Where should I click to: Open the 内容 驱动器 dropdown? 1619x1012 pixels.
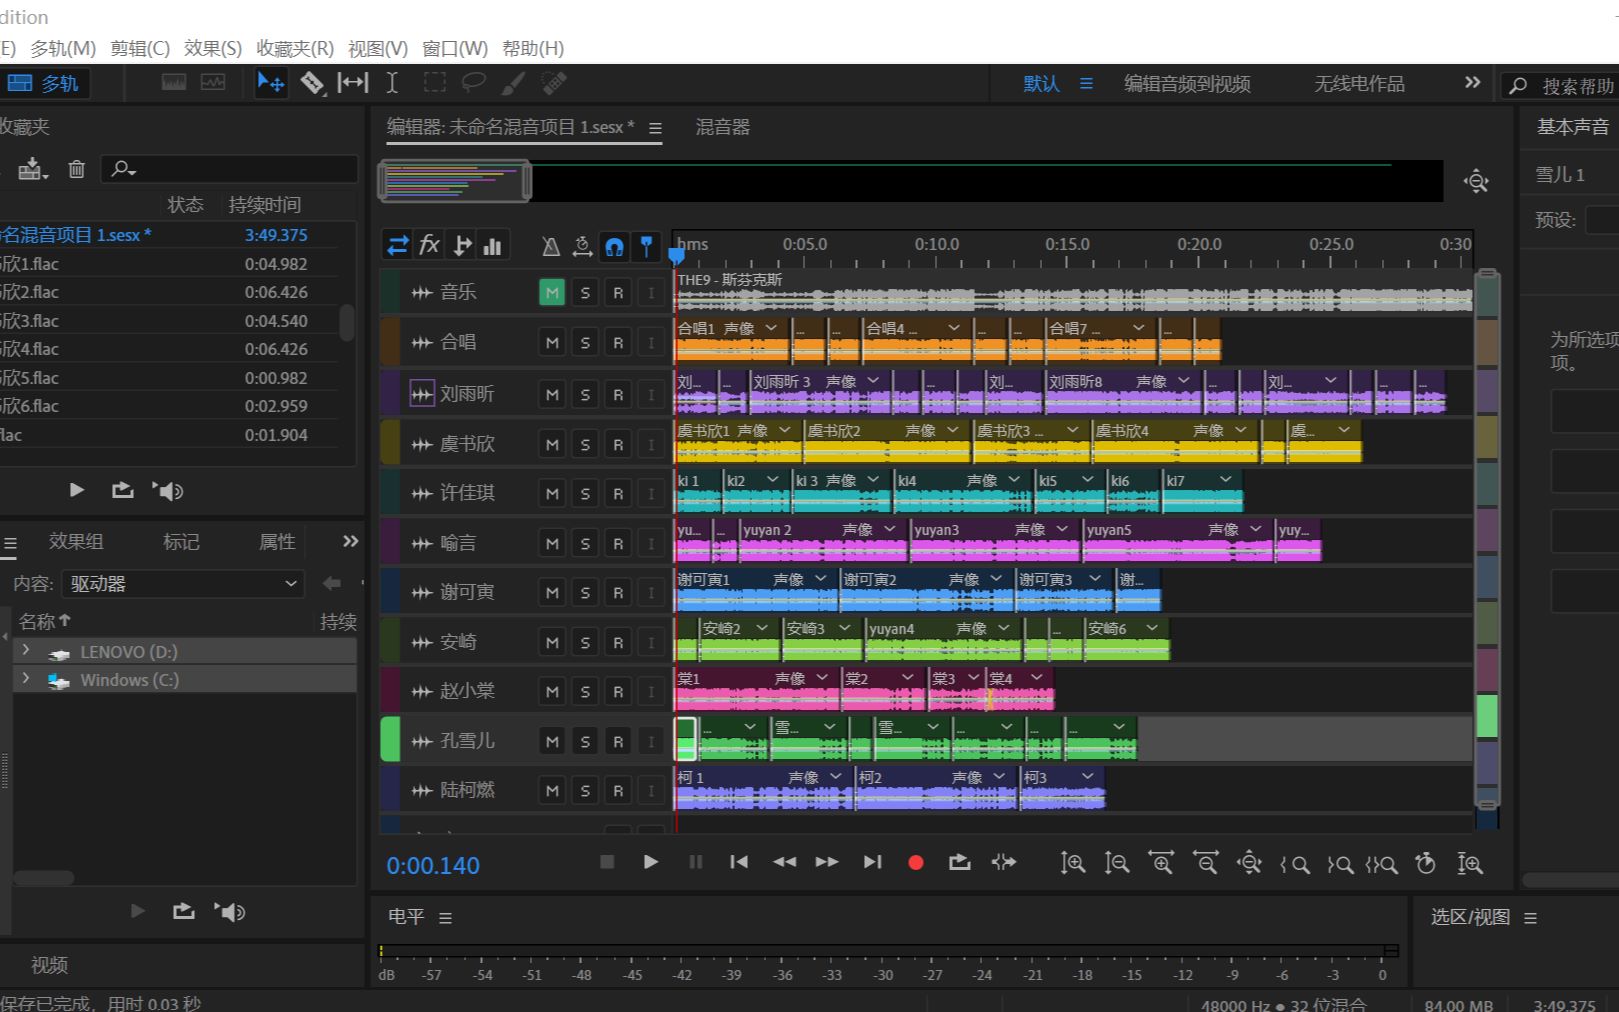182,583
